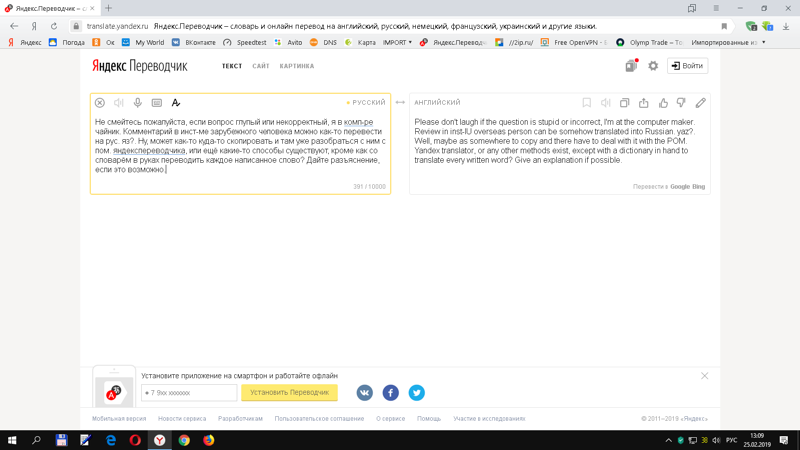Open translator settings gear

click(x=653, y=66)
